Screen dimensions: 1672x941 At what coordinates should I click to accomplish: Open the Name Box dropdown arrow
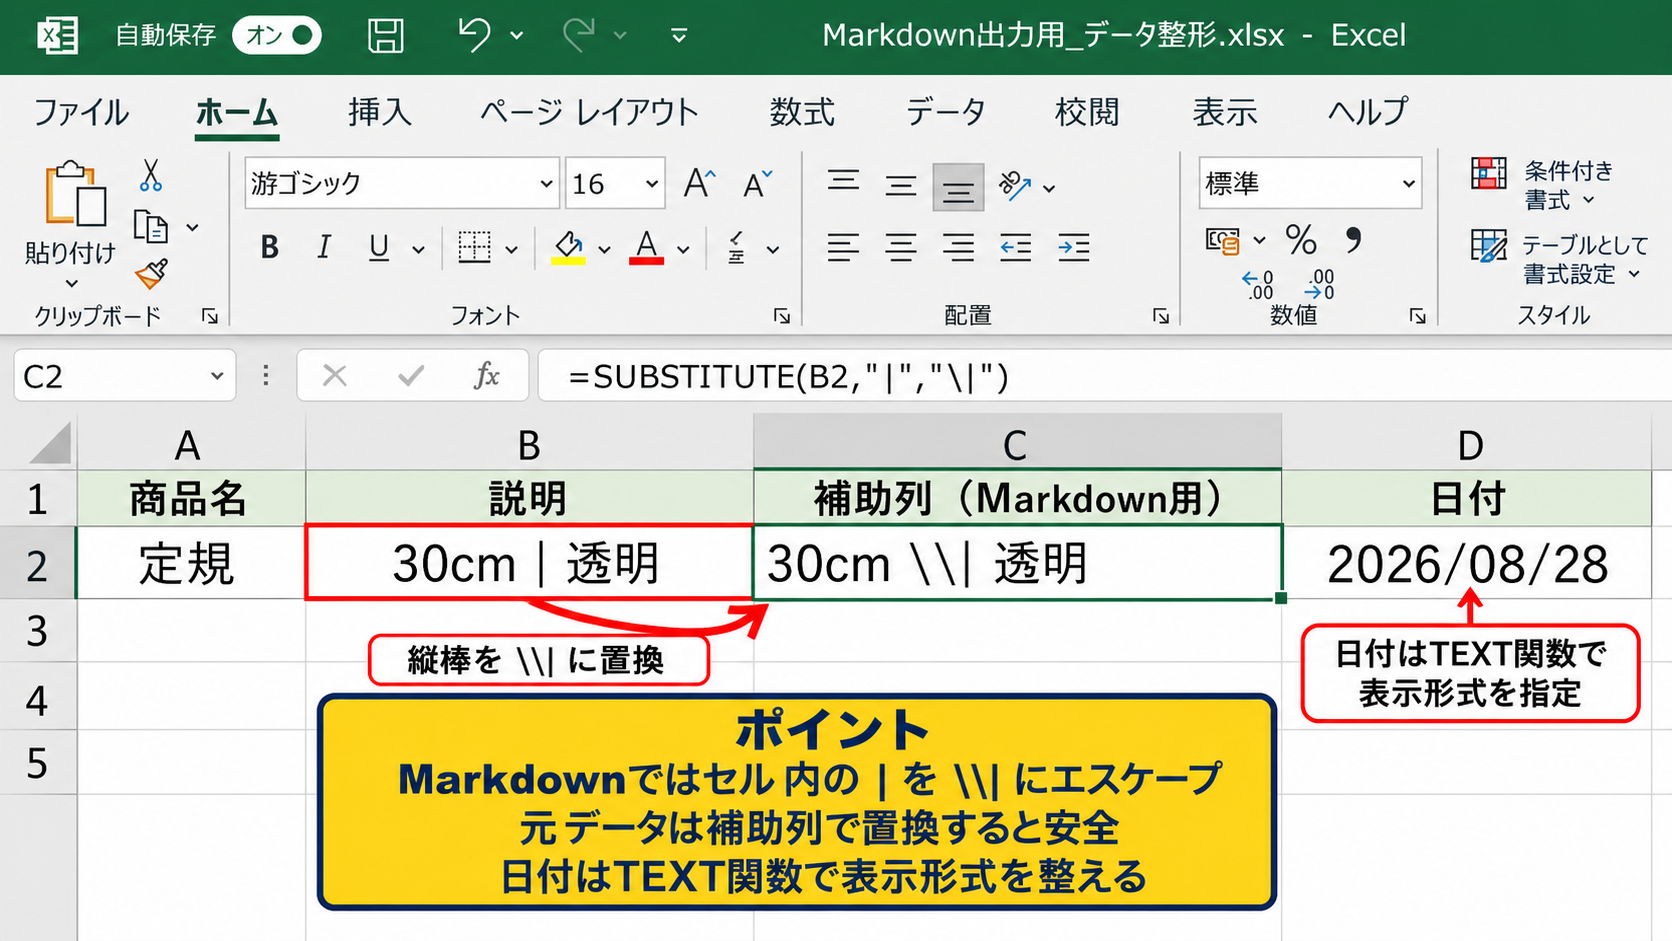click(x=217, y=376)
